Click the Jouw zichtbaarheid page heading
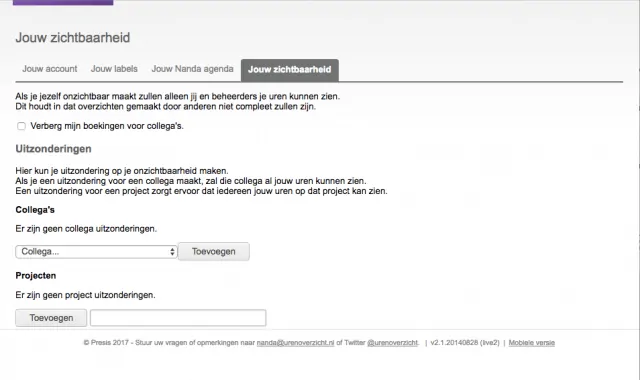This screenshot has width=640, height=380. tap(73, 38)
